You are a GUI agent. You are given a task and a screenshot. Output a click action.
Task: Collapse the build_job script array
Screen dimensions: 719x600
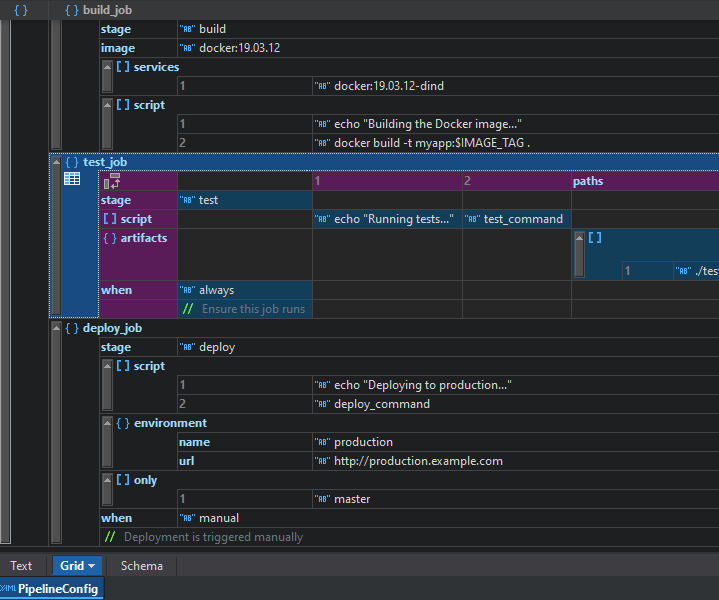coord(107,105)
